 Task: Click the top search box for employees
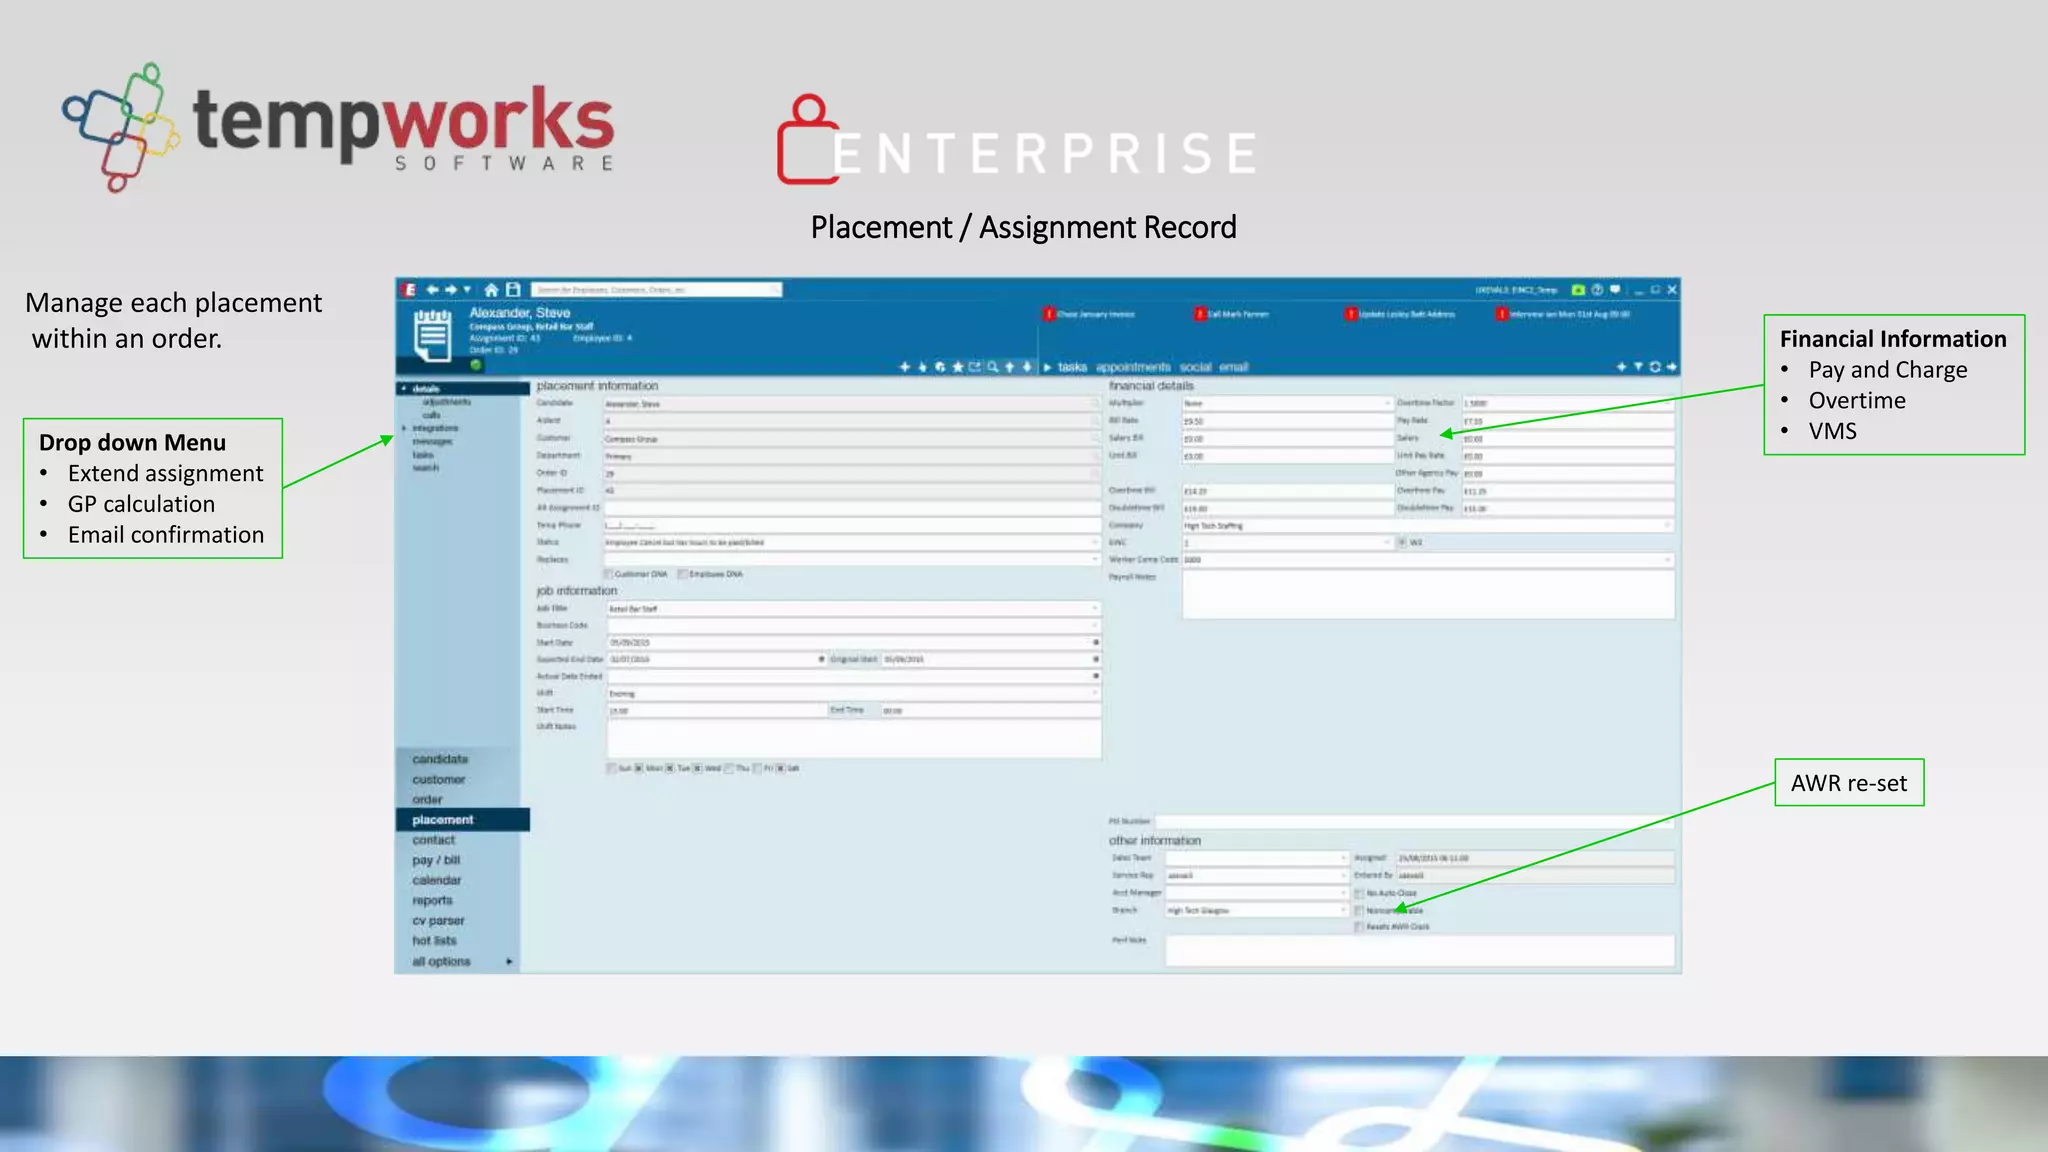tap(656, 290)
